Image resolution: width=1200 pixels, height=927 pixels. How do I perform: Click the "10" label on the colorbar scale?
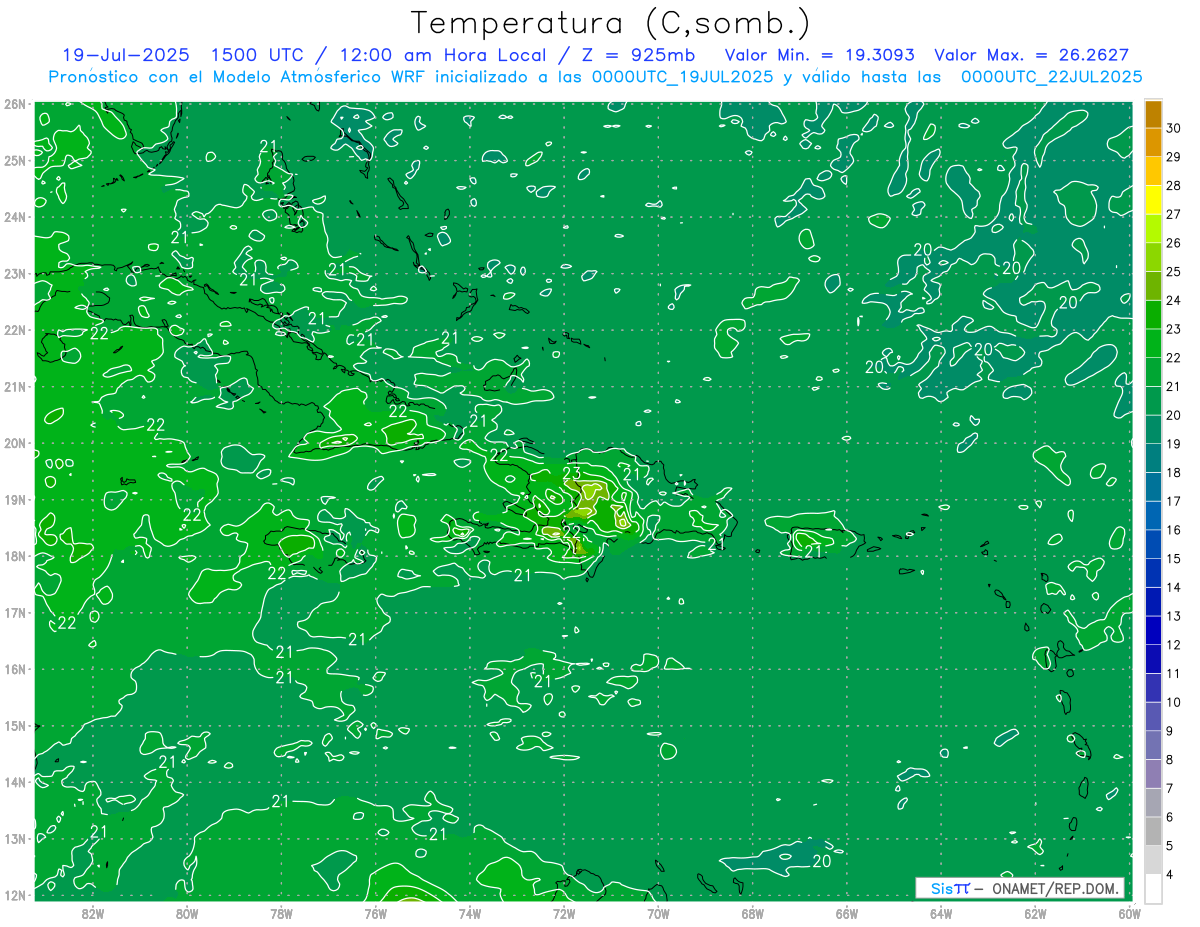point(1174,702)
